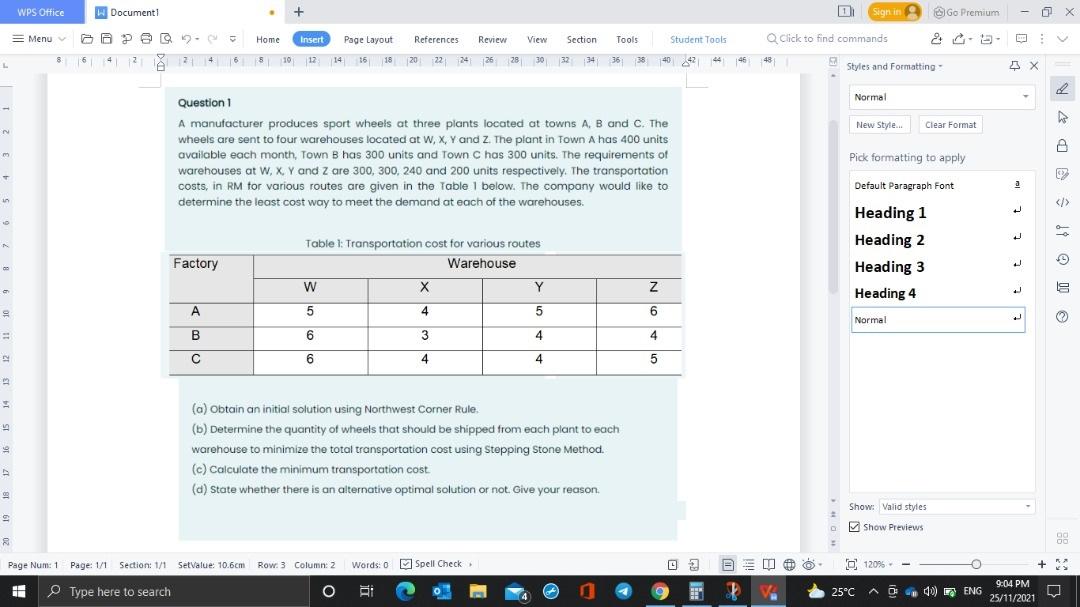
Task: Open the Page Layout tab
Action: click(x=368, y=39)
